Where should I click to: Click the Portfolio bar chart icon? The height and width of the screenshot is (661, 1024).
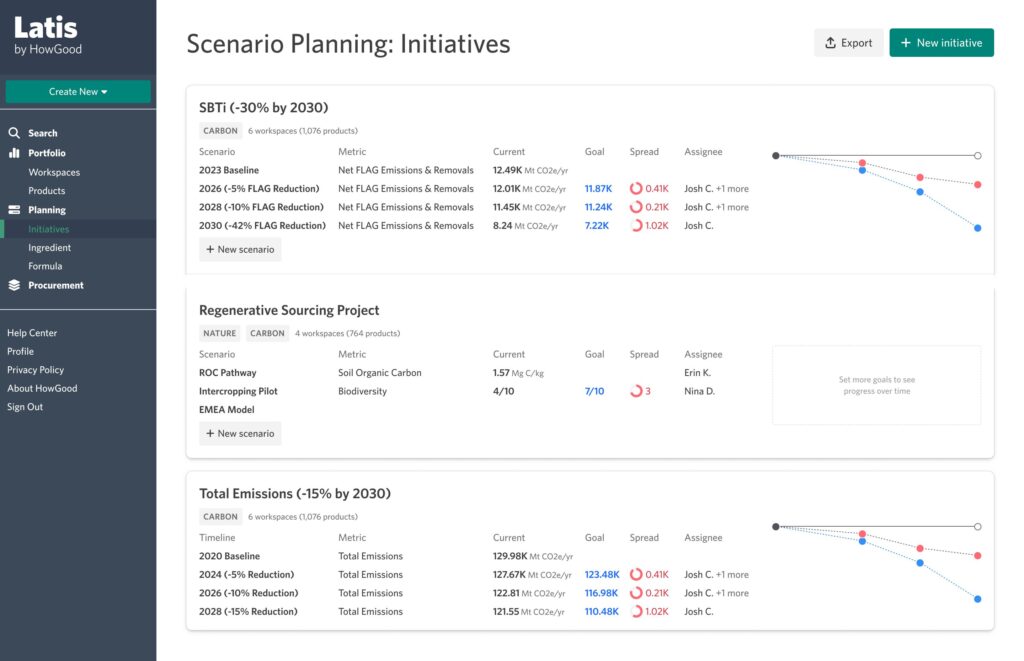(x=14, y=153)
